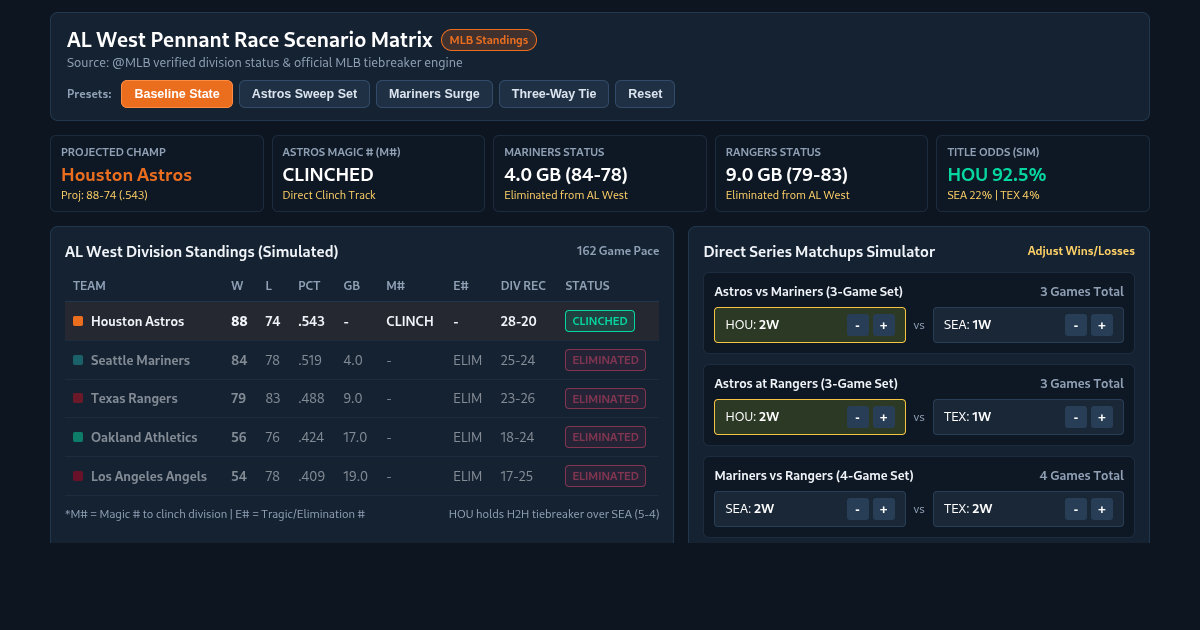1200x630 pixels.
Task: Decrease SEA wins in Mariners vs Rangers set
Action: click(858, 509)
